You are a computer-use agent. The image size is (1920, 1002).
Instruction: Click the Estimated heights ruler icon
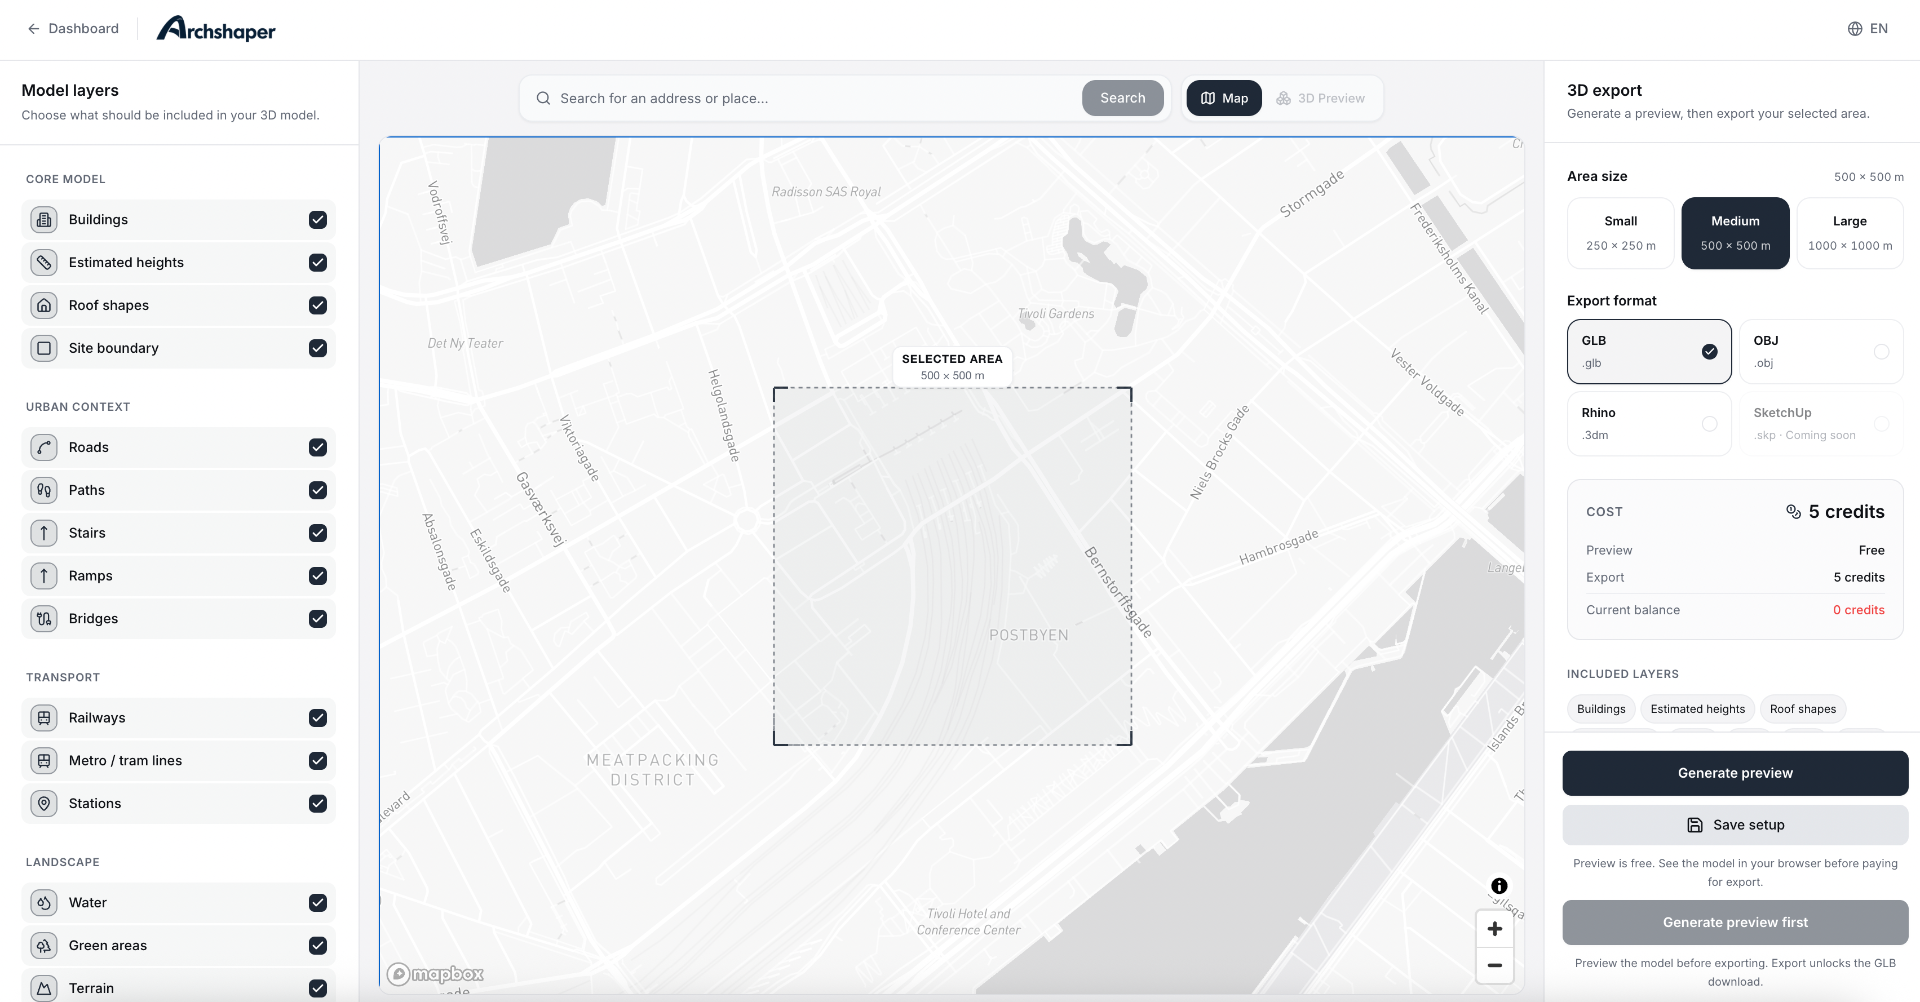[44, 263]
